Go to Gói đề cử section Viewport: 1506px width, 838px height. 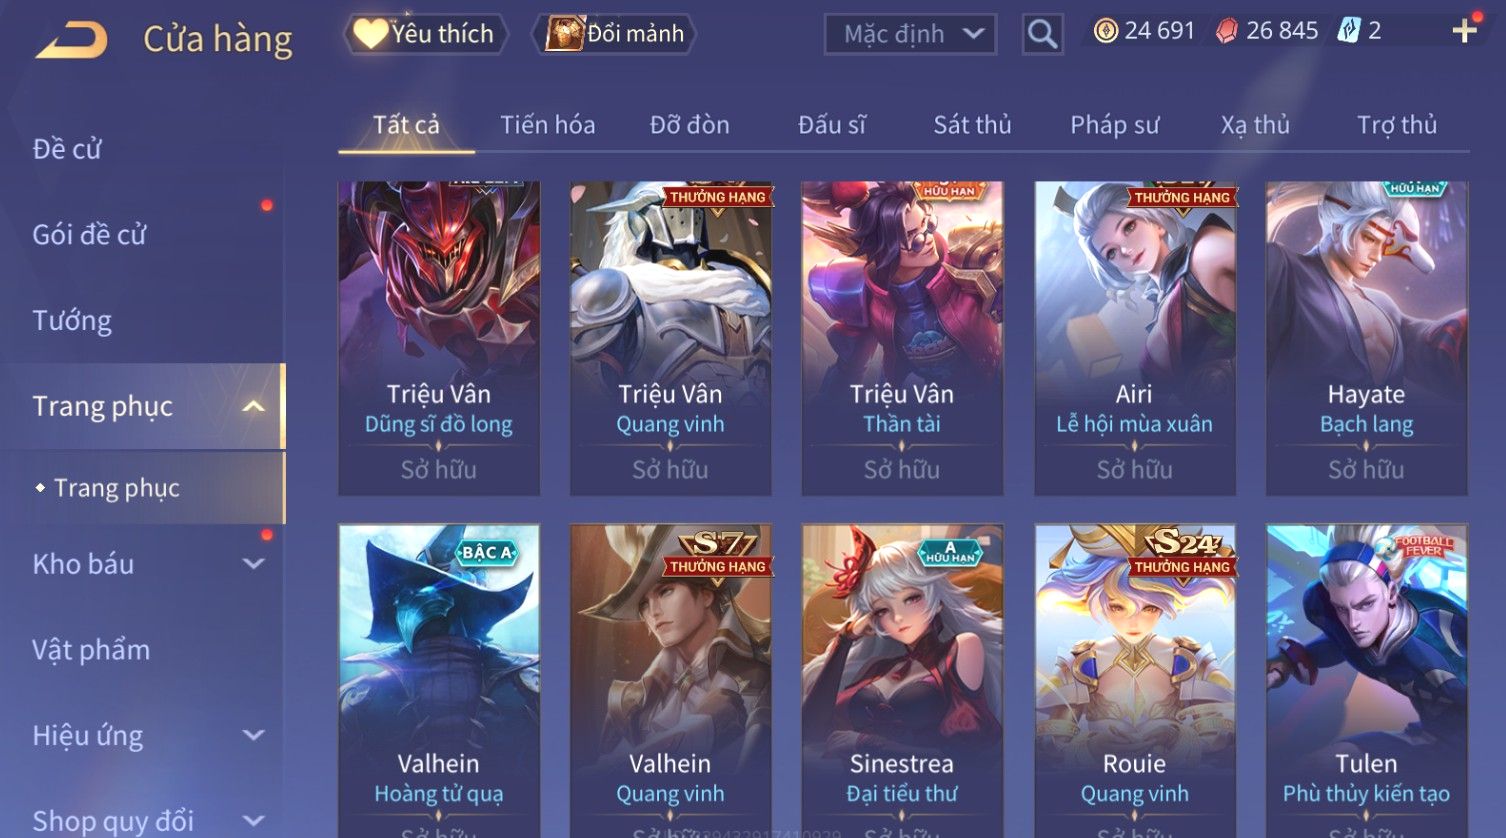click(89, 235)
